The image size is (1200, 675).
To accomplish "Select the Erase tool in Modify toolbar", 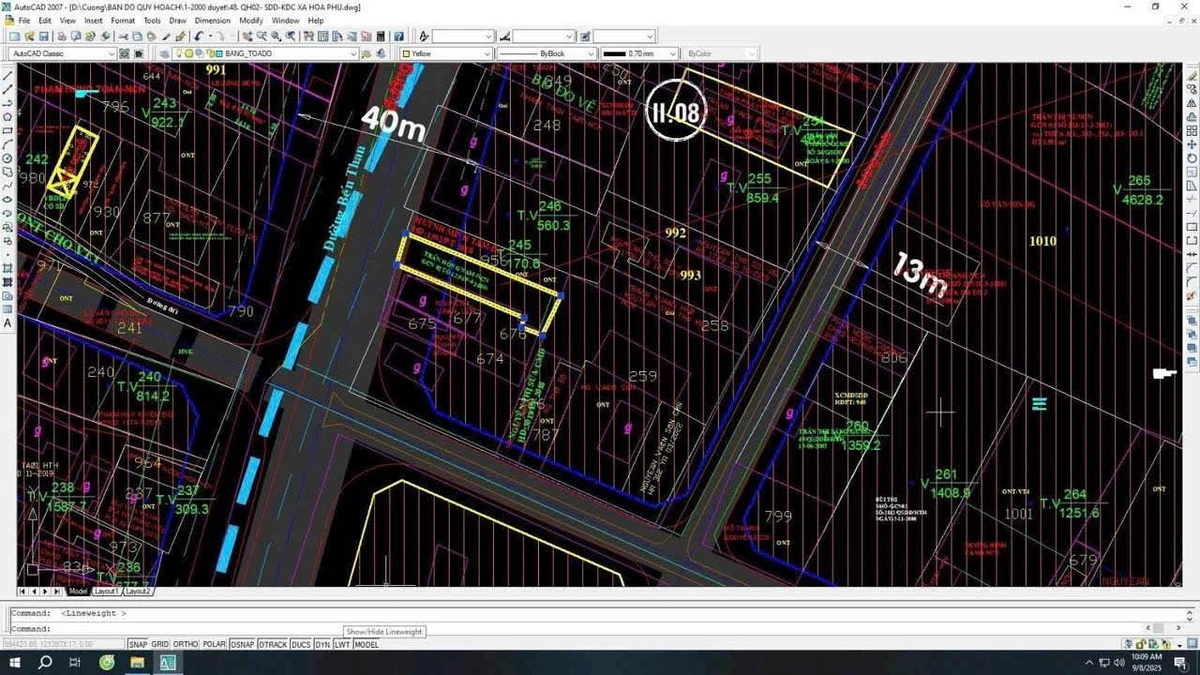I will pos(1192,75).
